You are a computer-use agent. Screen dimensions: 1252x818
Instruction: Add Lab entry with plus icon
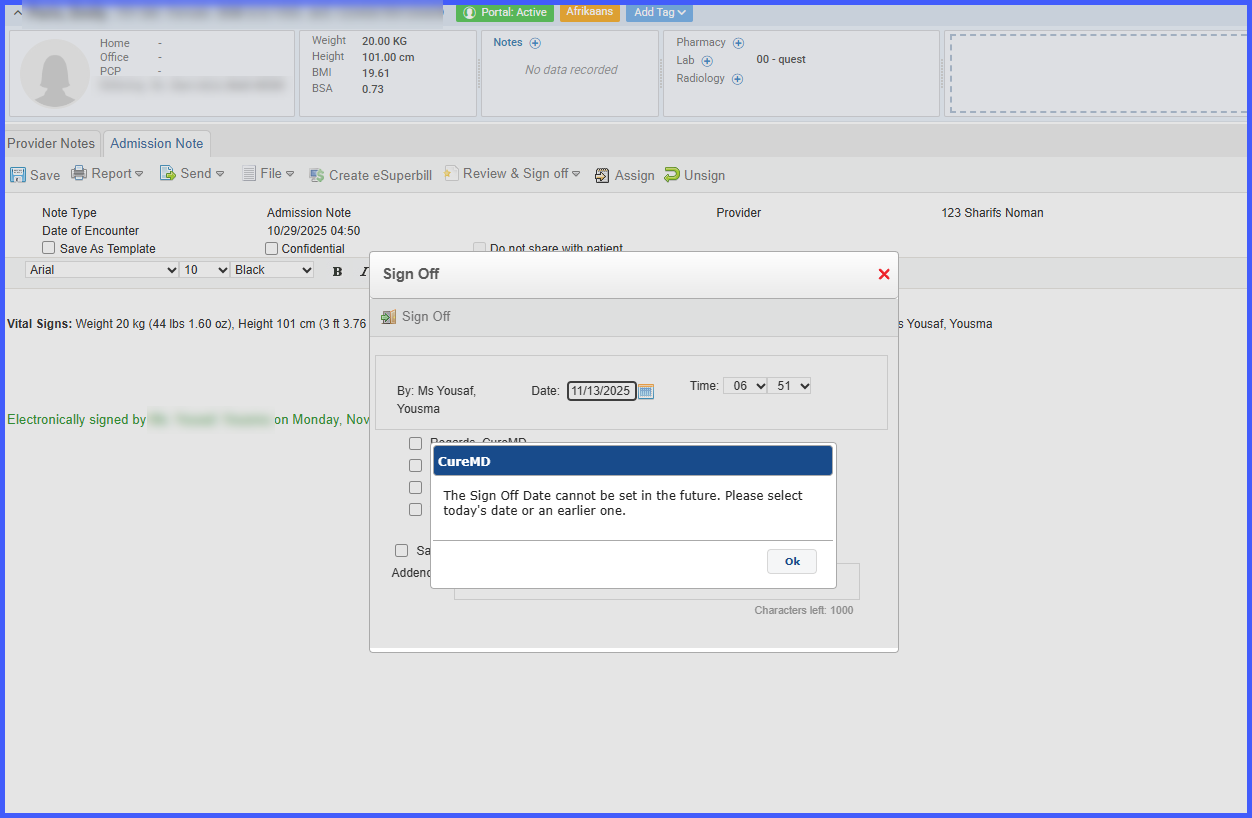tap(708, 61)
